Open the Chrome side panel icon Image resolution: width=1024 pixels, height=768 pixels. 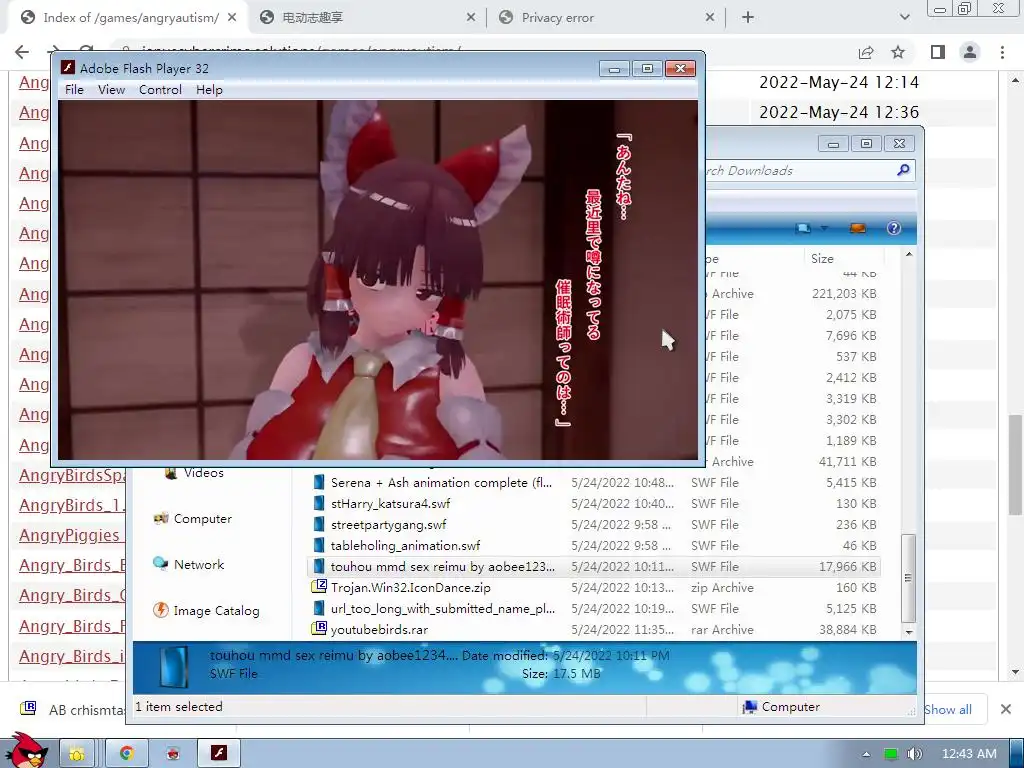coord(938,52)
